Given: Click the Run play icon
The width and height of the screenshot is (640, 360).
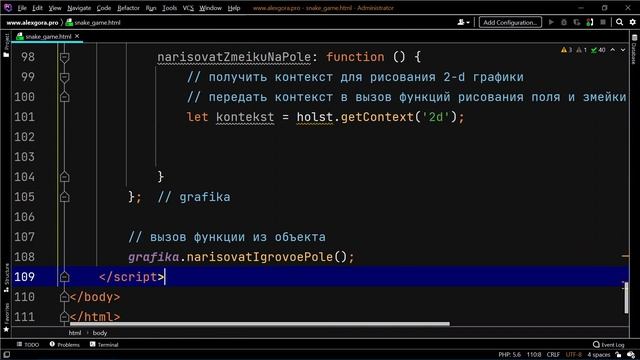Looking at the screenshot, I should (551, 22).
